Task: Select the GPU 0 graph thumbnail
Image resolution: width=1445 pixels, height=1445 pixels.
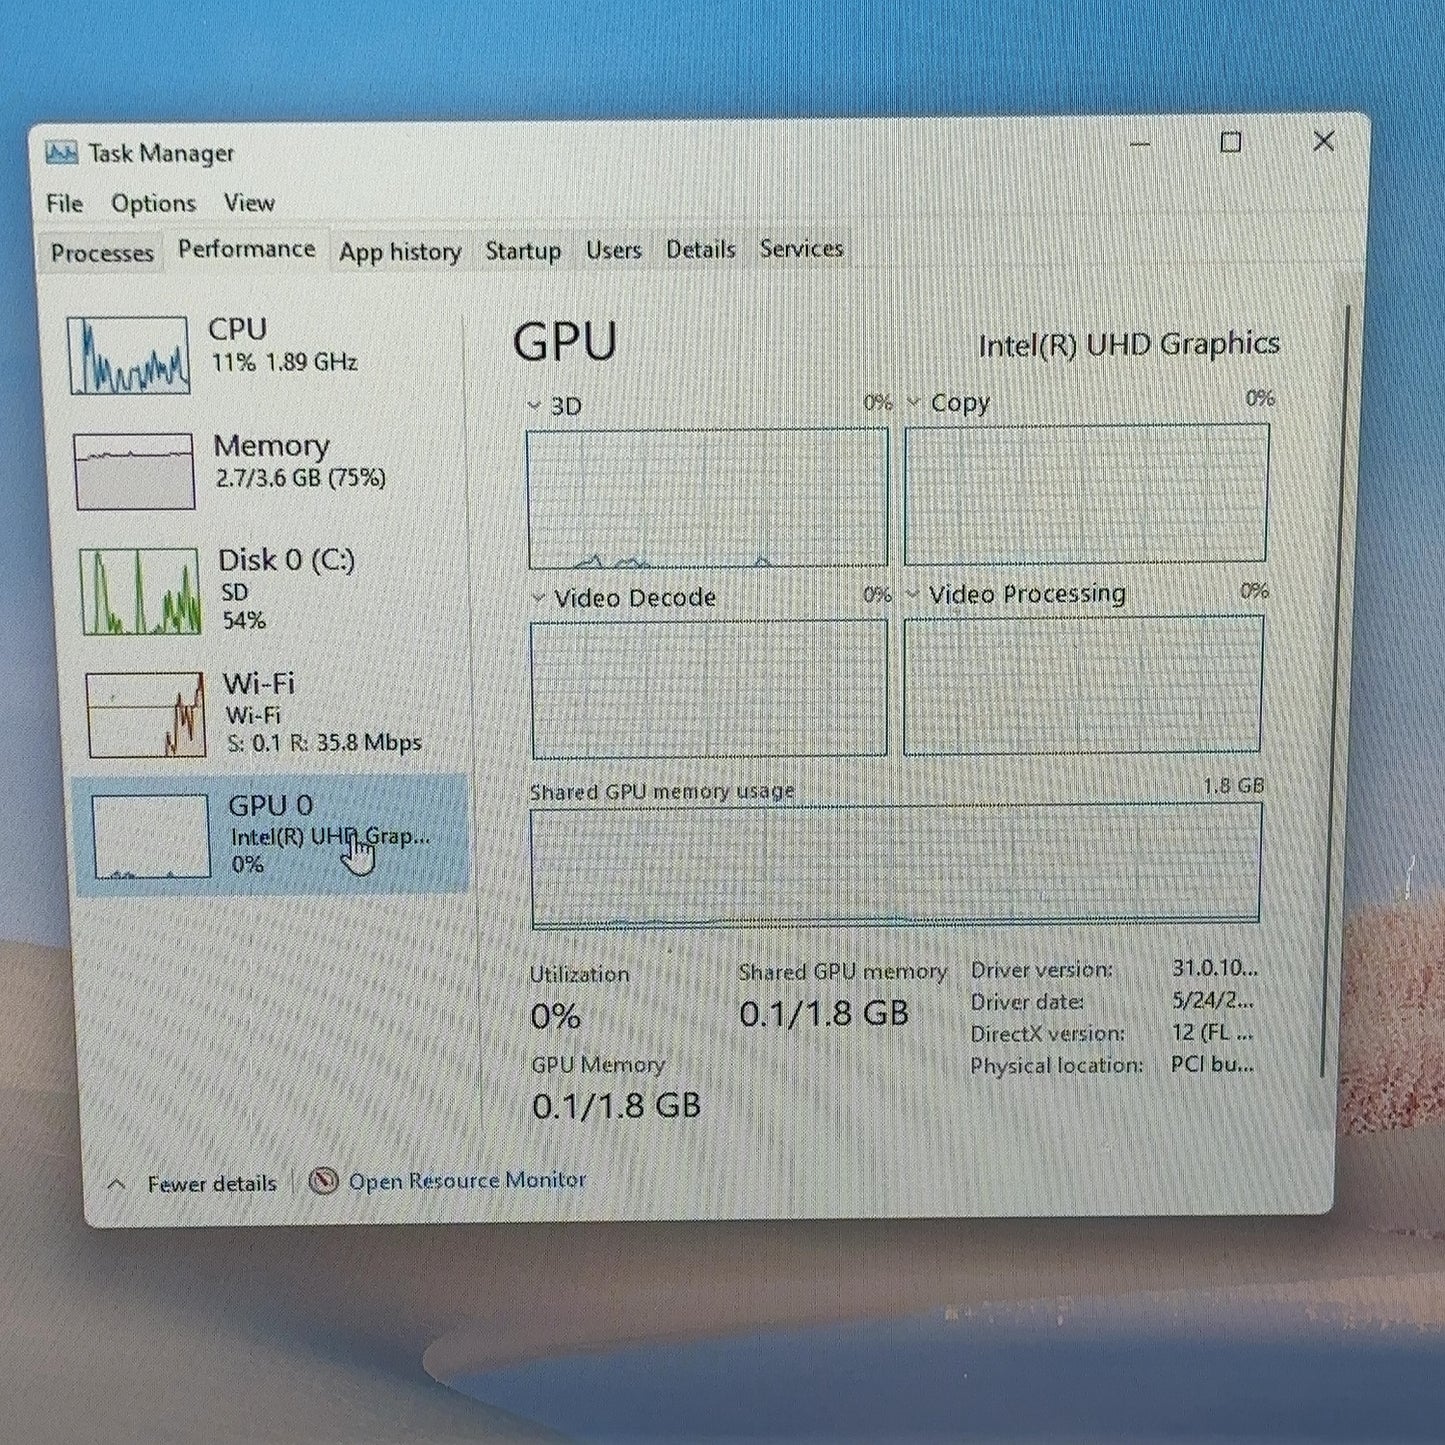Action: (151, 836)
